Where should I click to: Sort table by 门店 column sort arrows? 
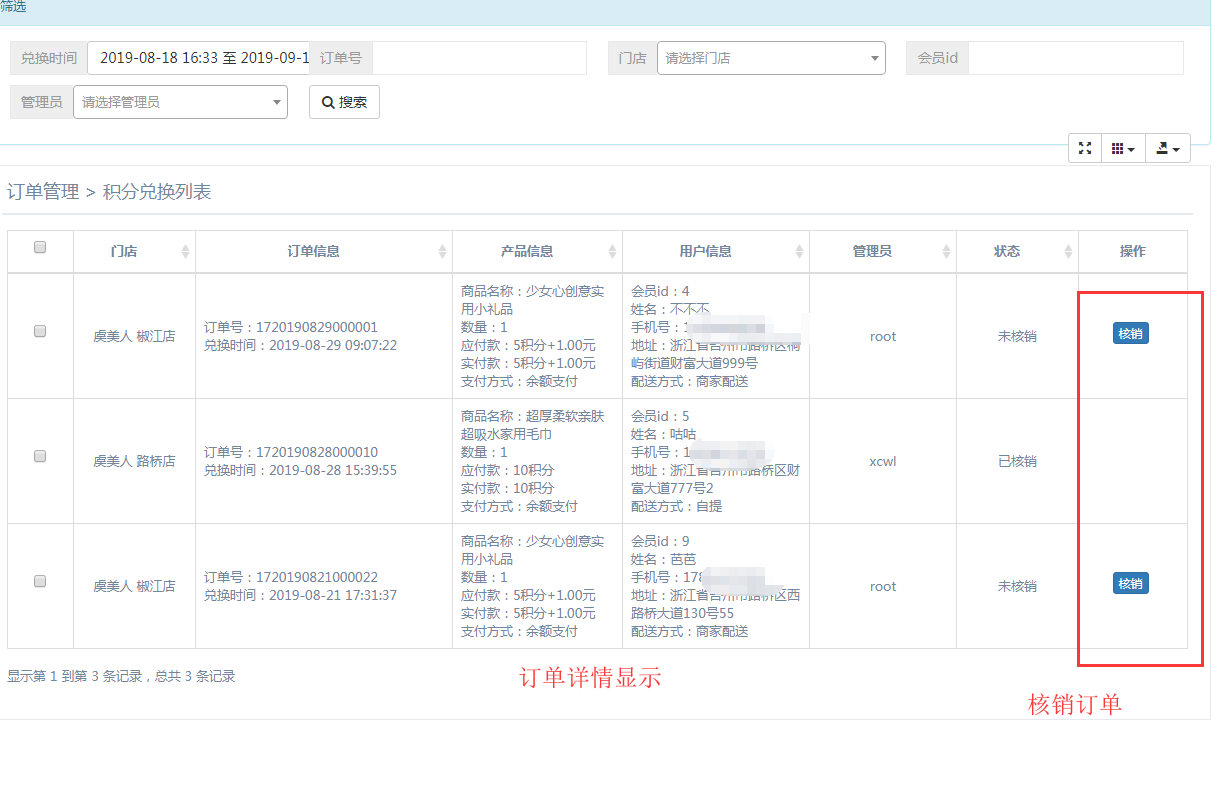tap(185, 252)
